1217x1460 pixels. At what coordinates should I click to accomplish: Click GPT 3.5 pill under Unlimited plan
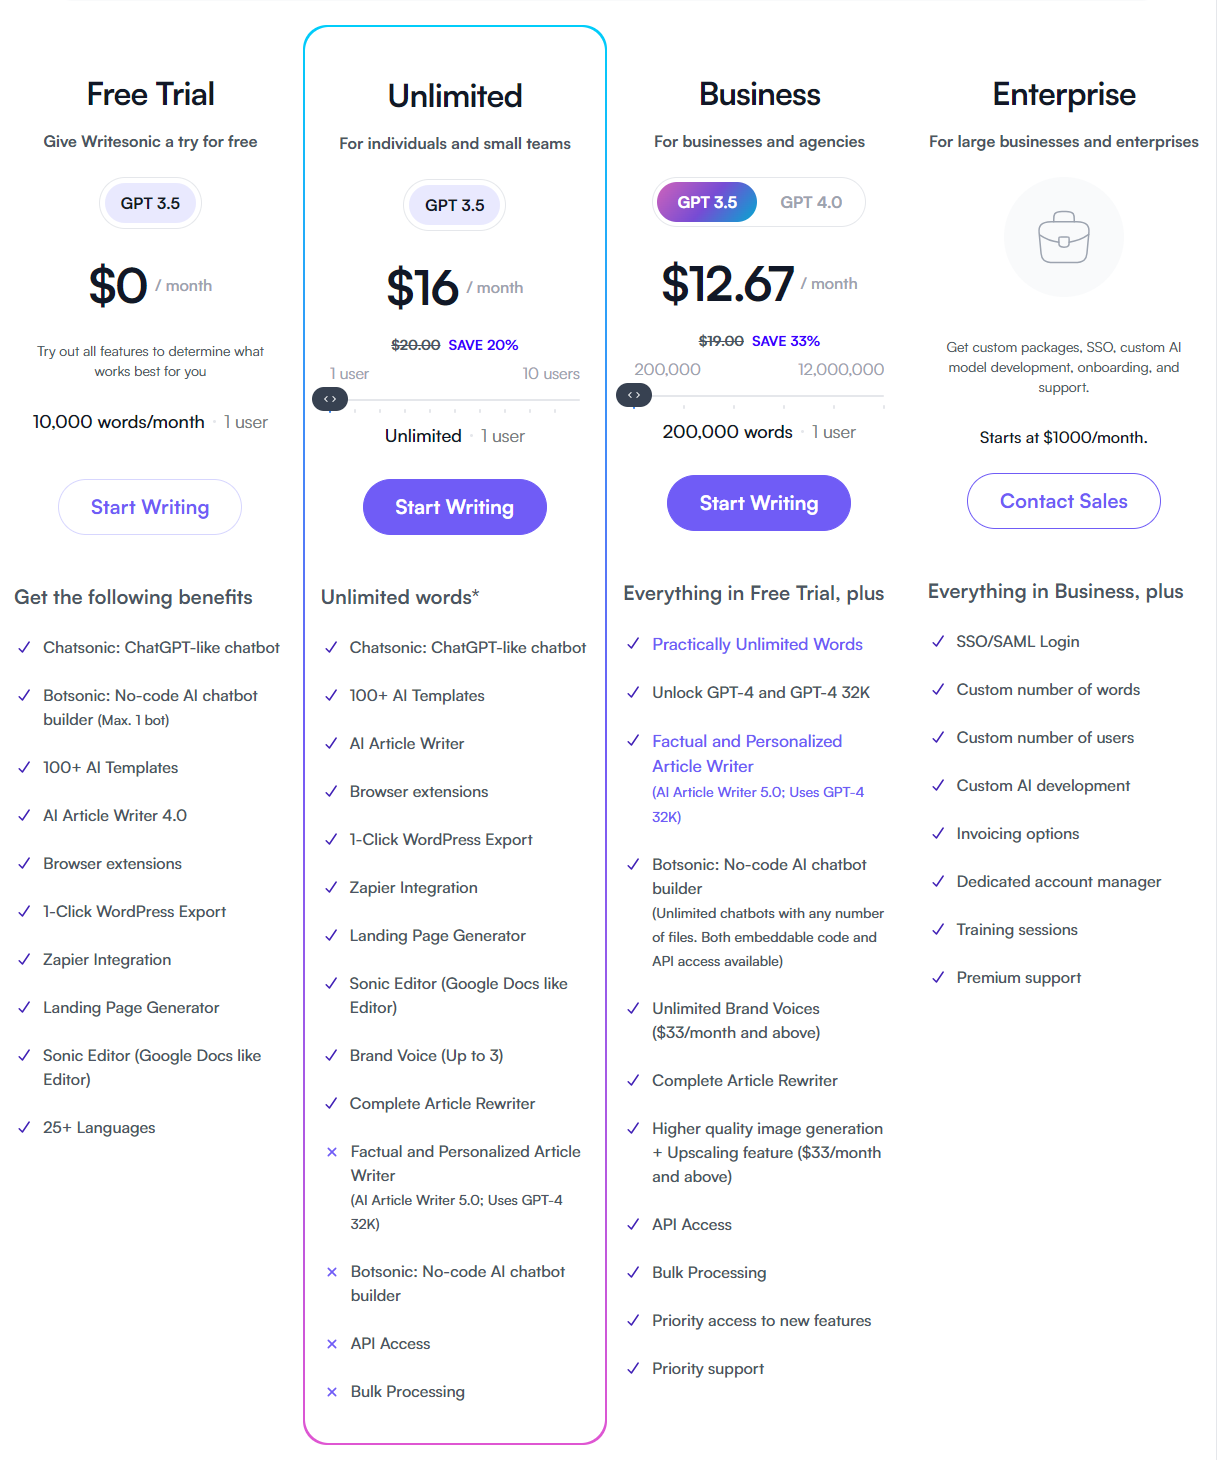pyautogui.click(x=454, y=205)
